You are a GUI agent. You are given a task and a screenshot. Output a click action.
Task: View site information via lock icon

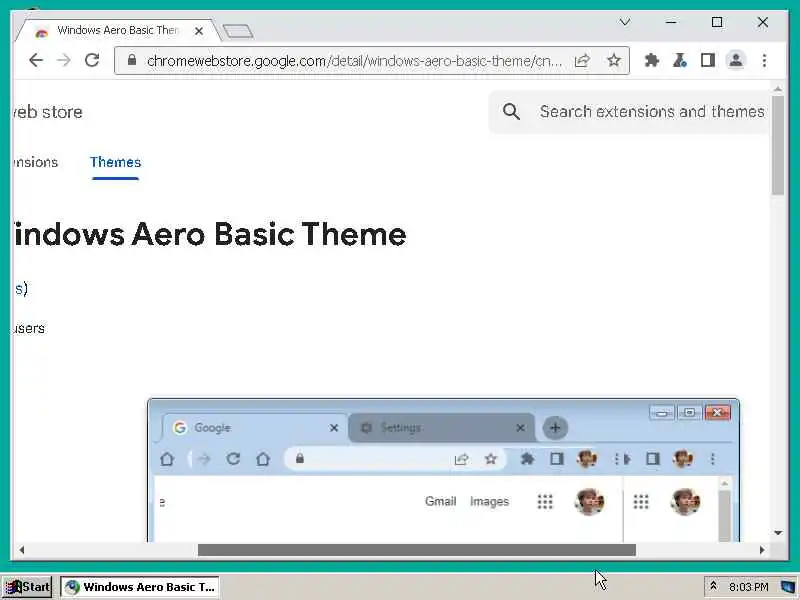click(132, 60)
